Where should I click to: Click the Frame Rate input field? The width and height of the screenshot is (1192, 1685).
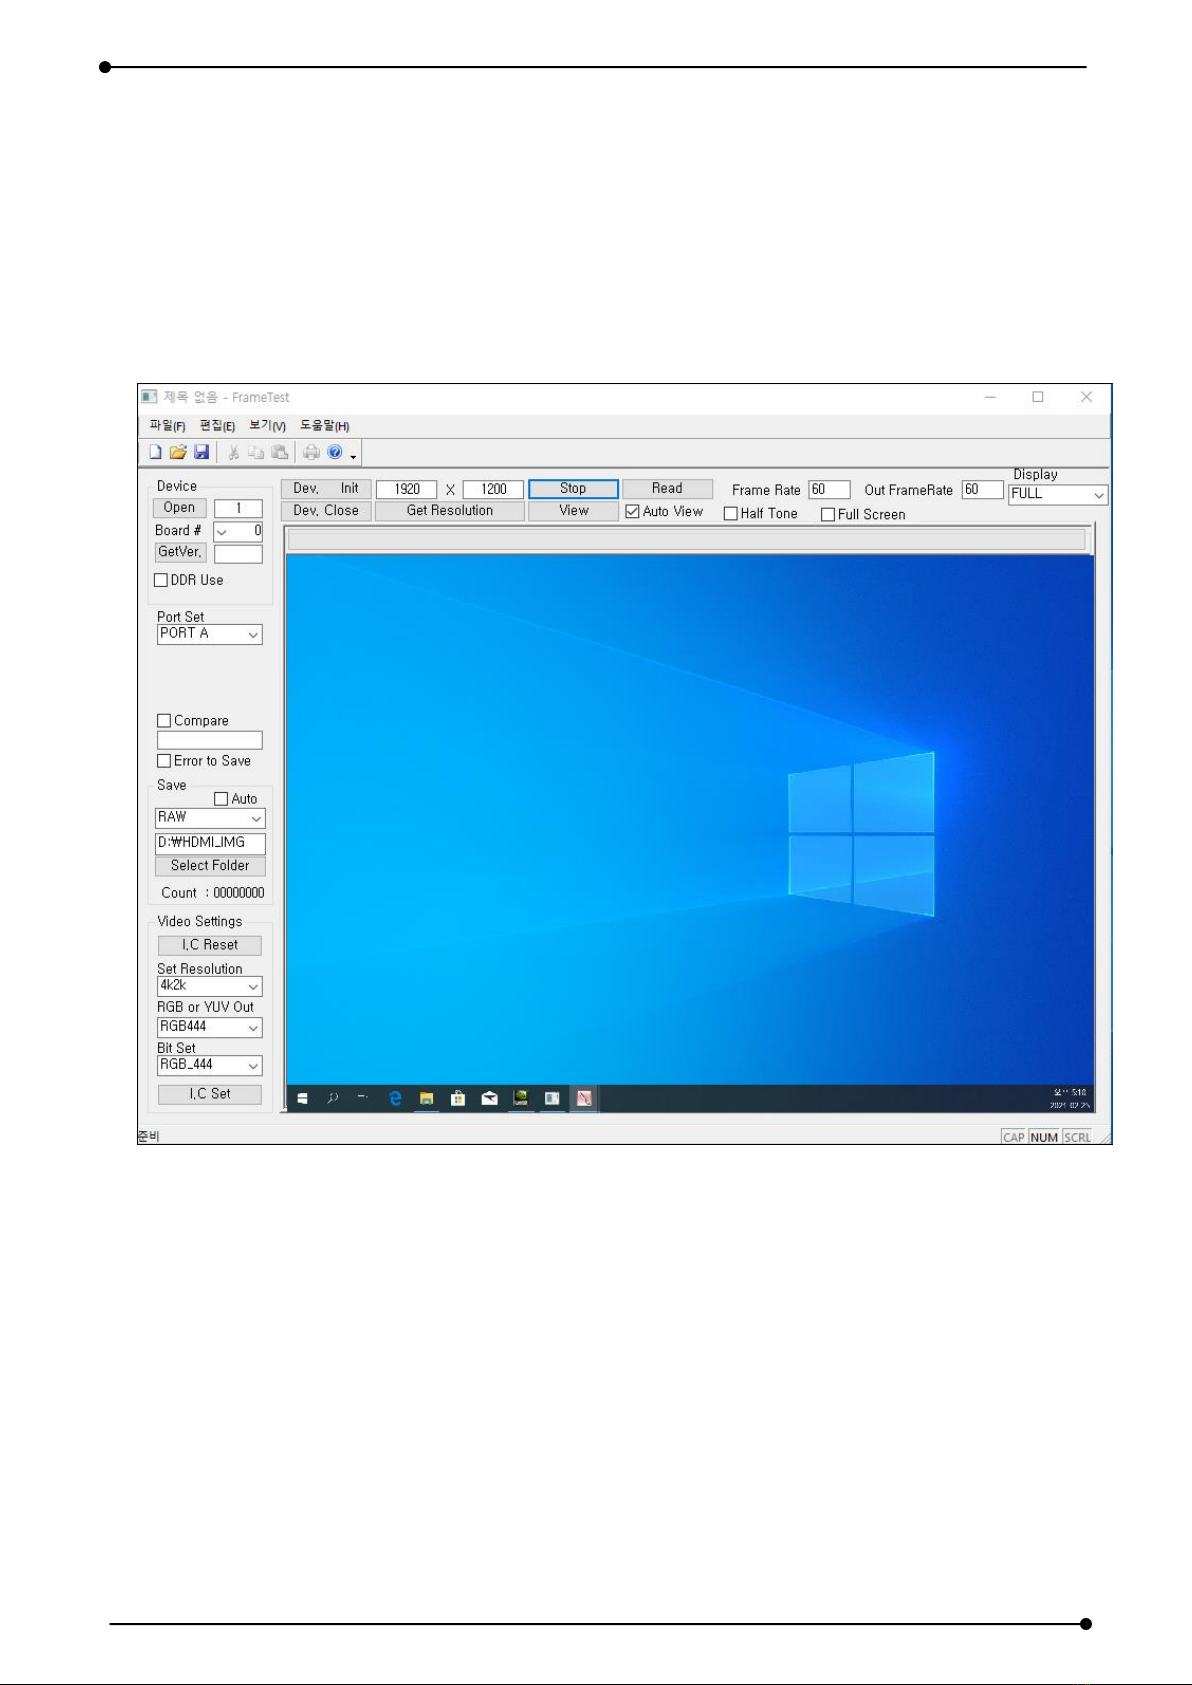click(x=829, y=490)
